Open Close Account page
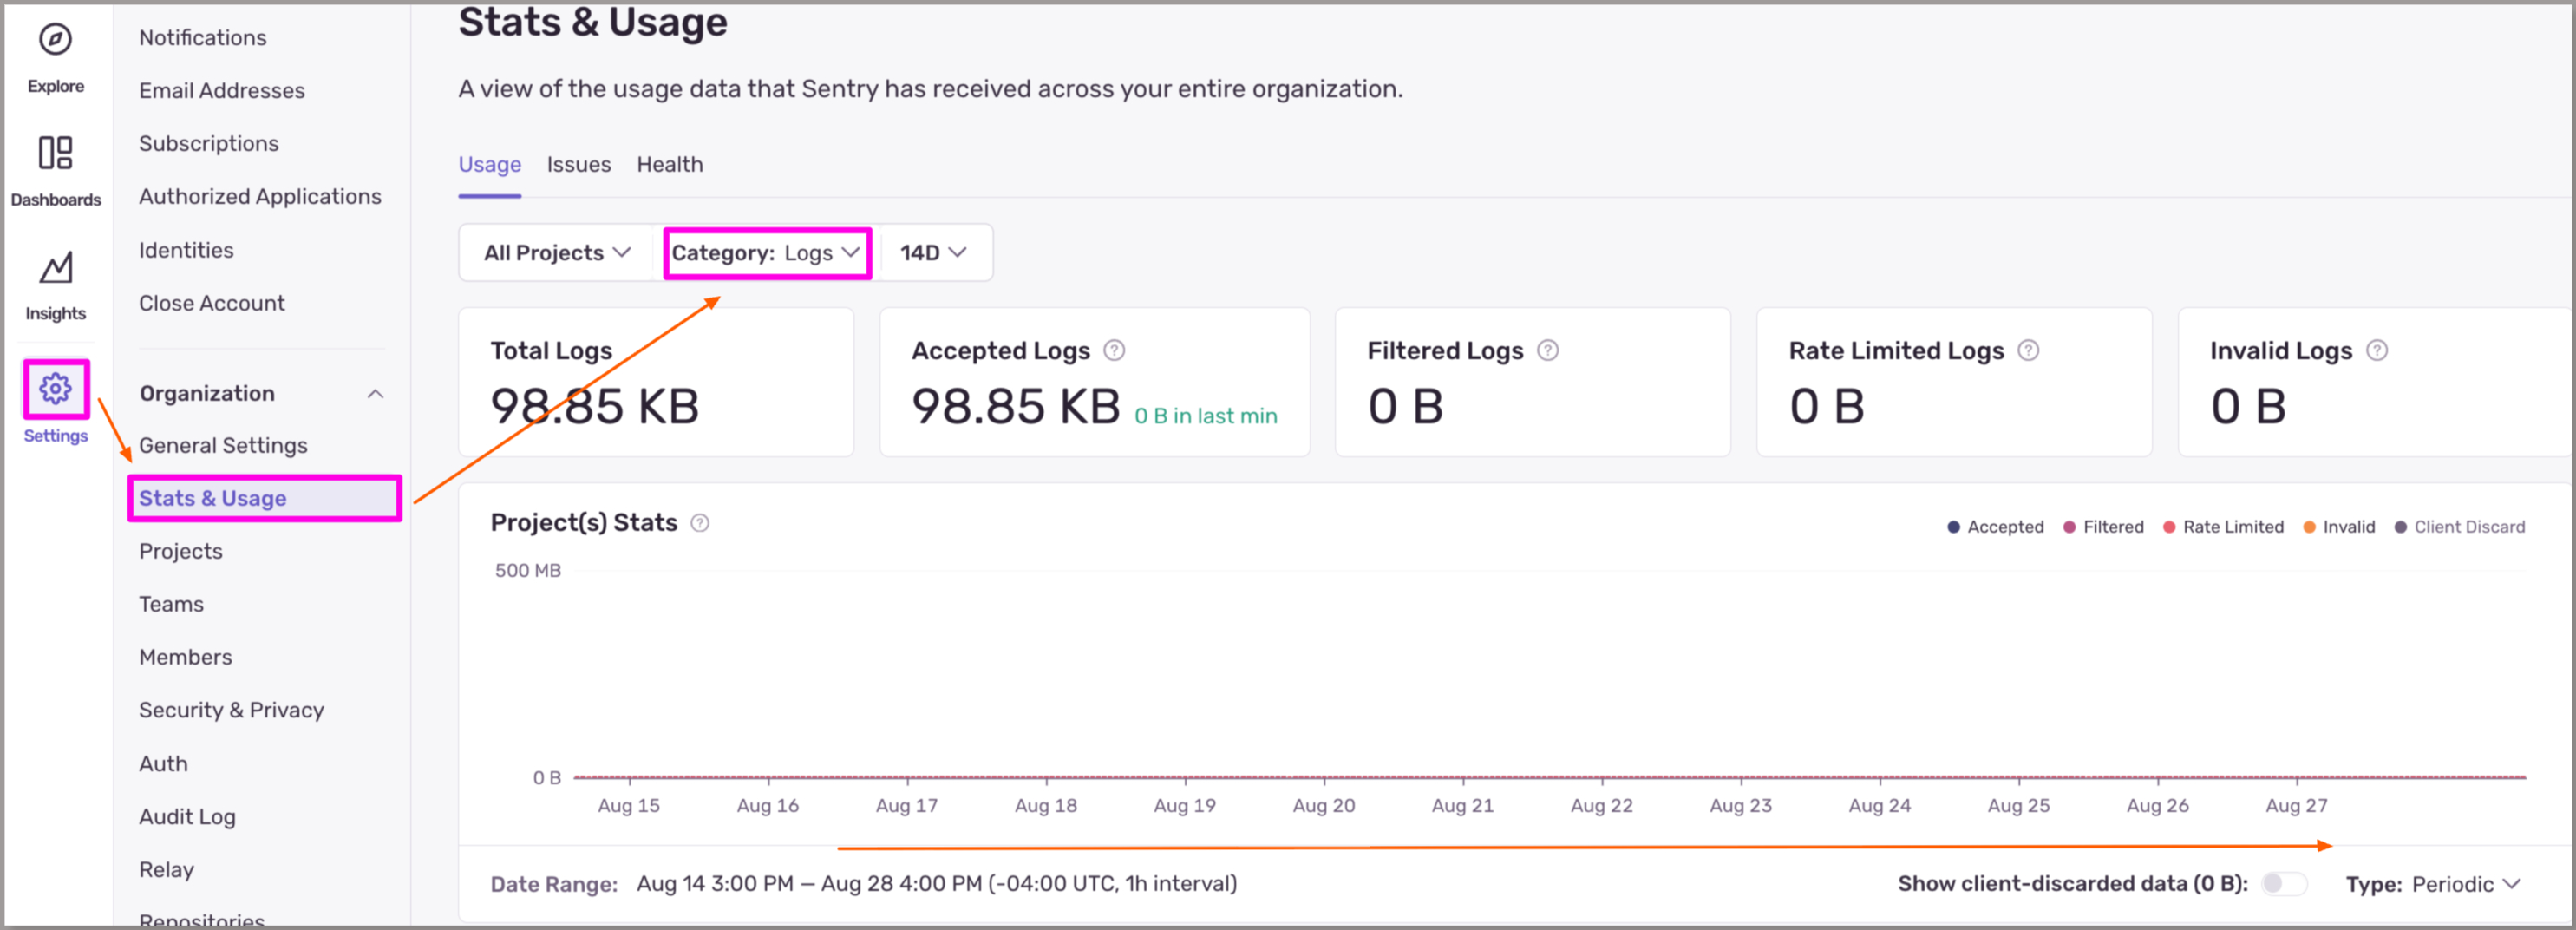Viewport: 2576px width, 930px height. tap(212, 303)
